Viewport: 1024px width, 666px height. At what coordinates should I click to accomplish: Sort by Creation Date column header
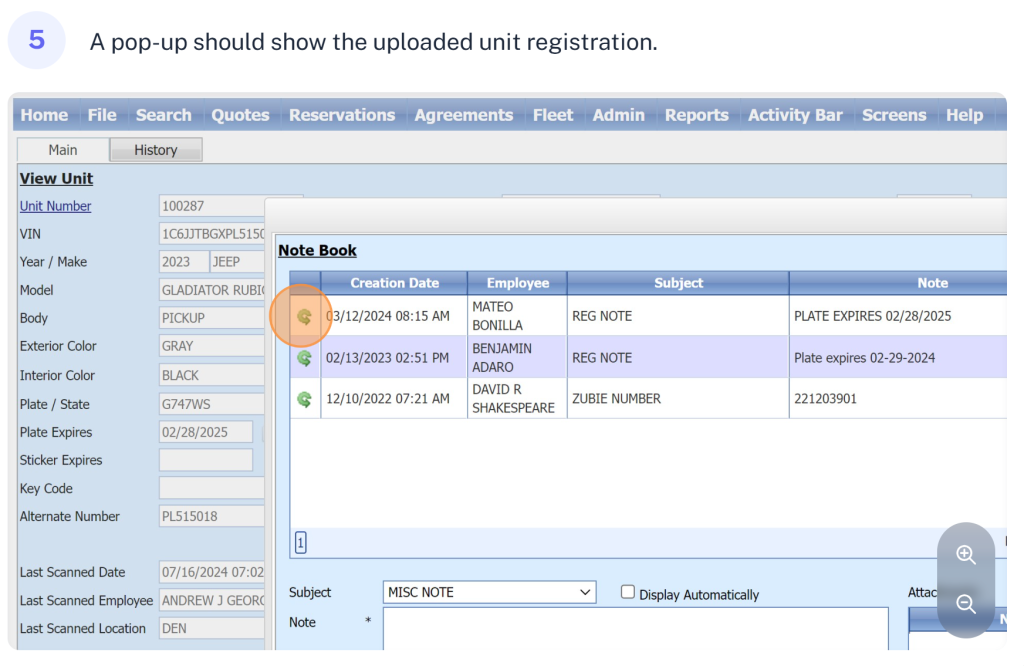coord(394,283)
